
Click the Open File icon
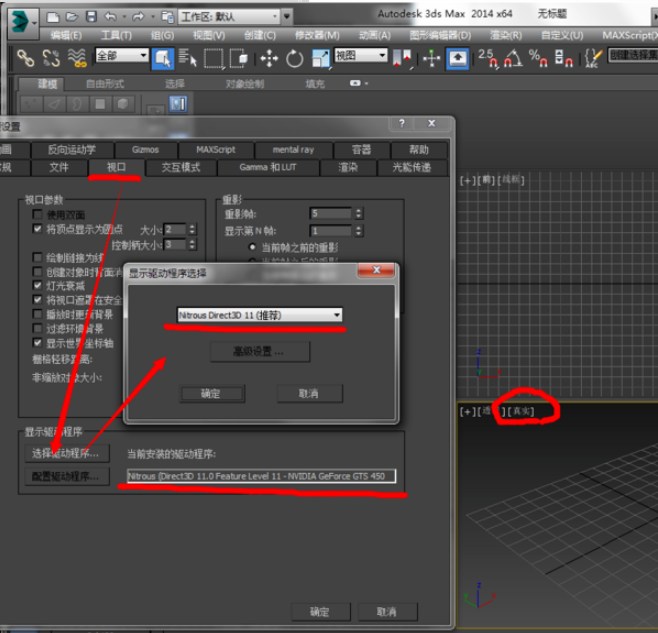point(72,17)
